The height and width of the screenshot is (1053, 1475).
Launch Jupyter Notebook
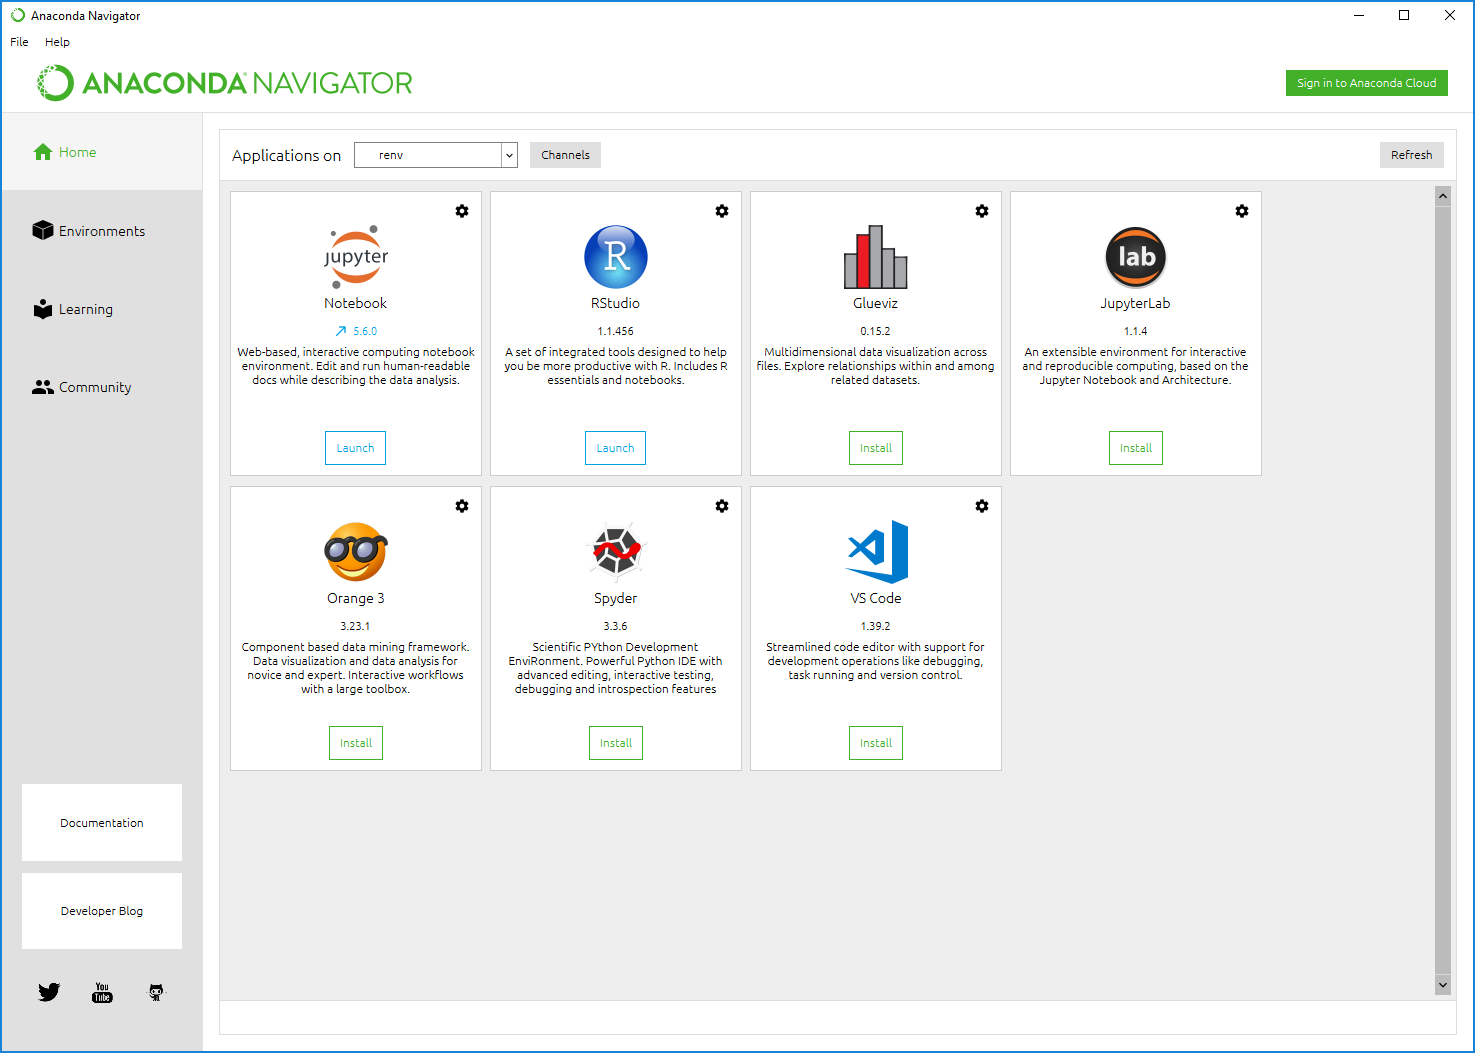[x=355, y=448]
